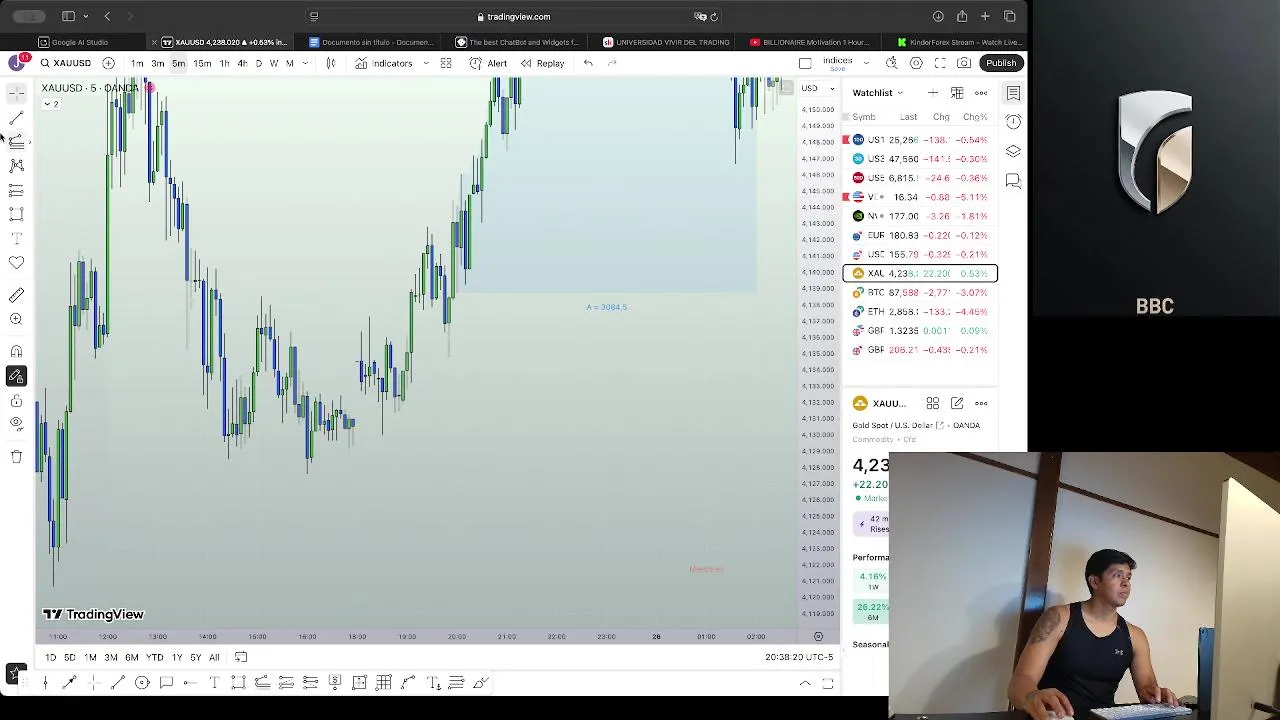Open the watchlist more options menu
Viewport: 1280px width, 720px height.
[981, 93]
